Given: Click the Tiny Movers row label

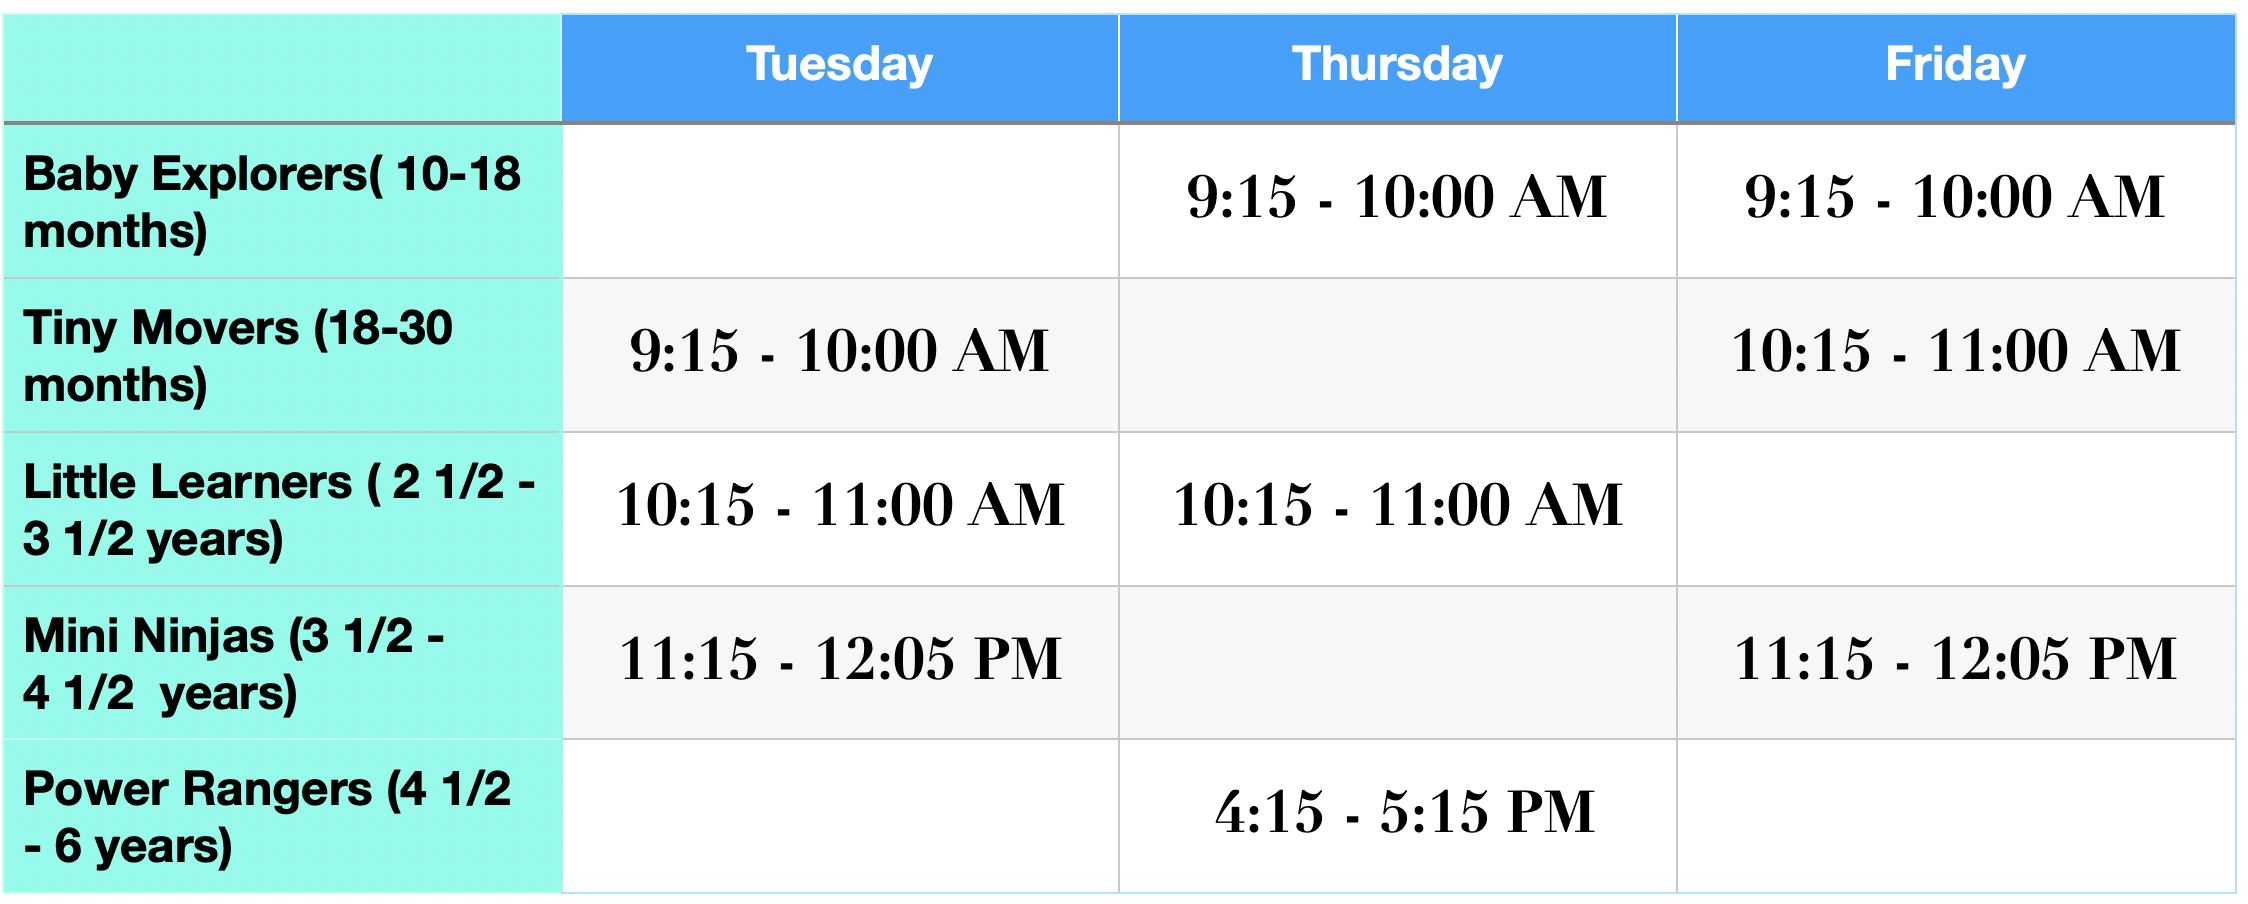Looking at the screenshot, I should (x=238, y=356).
